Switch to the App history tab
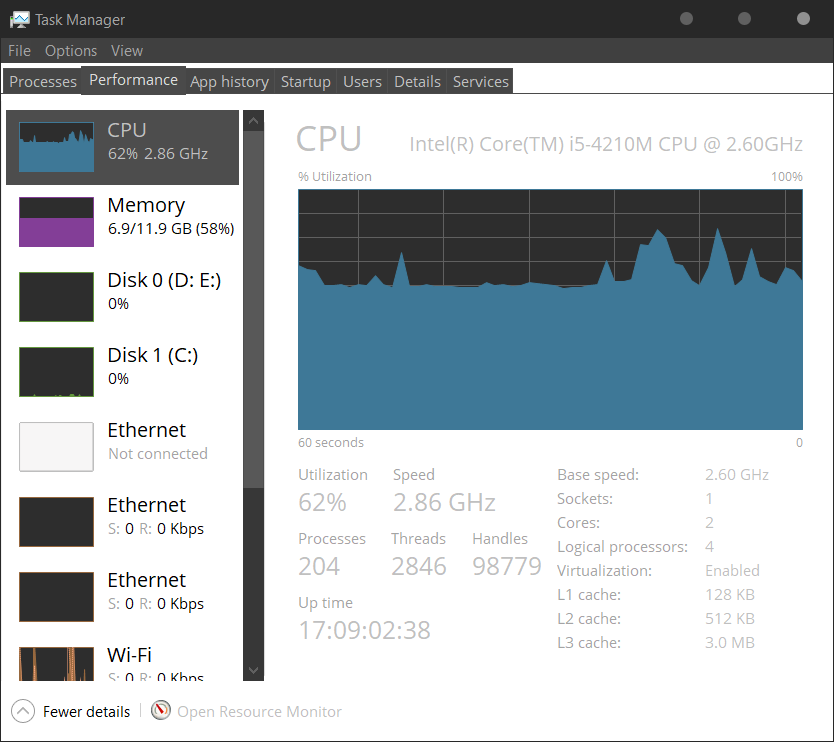This screenshot has height=742, width=834. pos(229,81)
